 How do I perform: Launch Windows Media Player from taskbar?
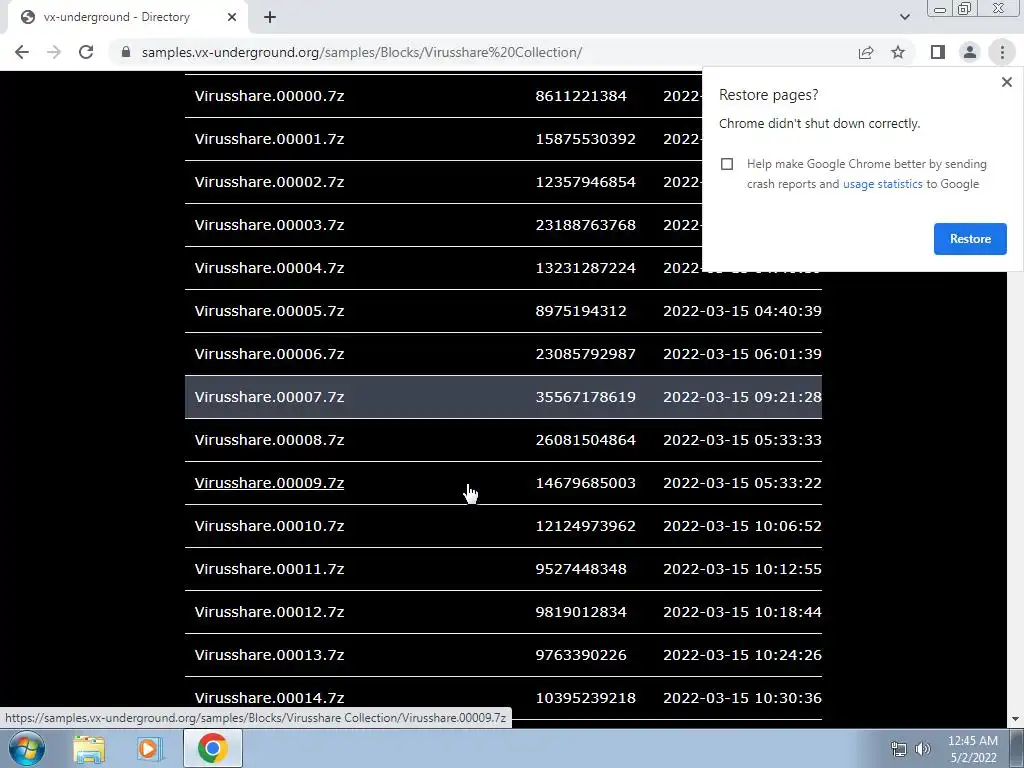click(150, 749)
